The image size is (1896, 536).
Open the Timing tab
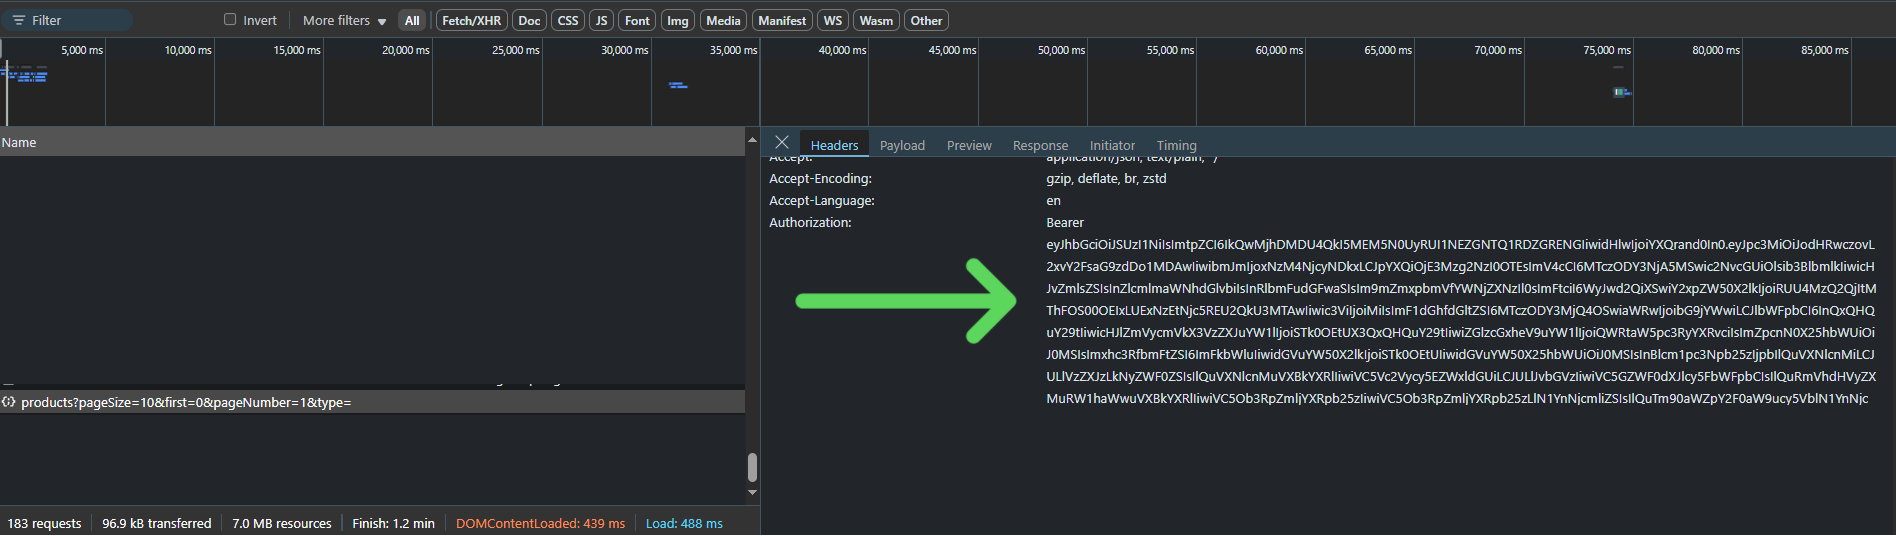click(x=1176, y=145)
